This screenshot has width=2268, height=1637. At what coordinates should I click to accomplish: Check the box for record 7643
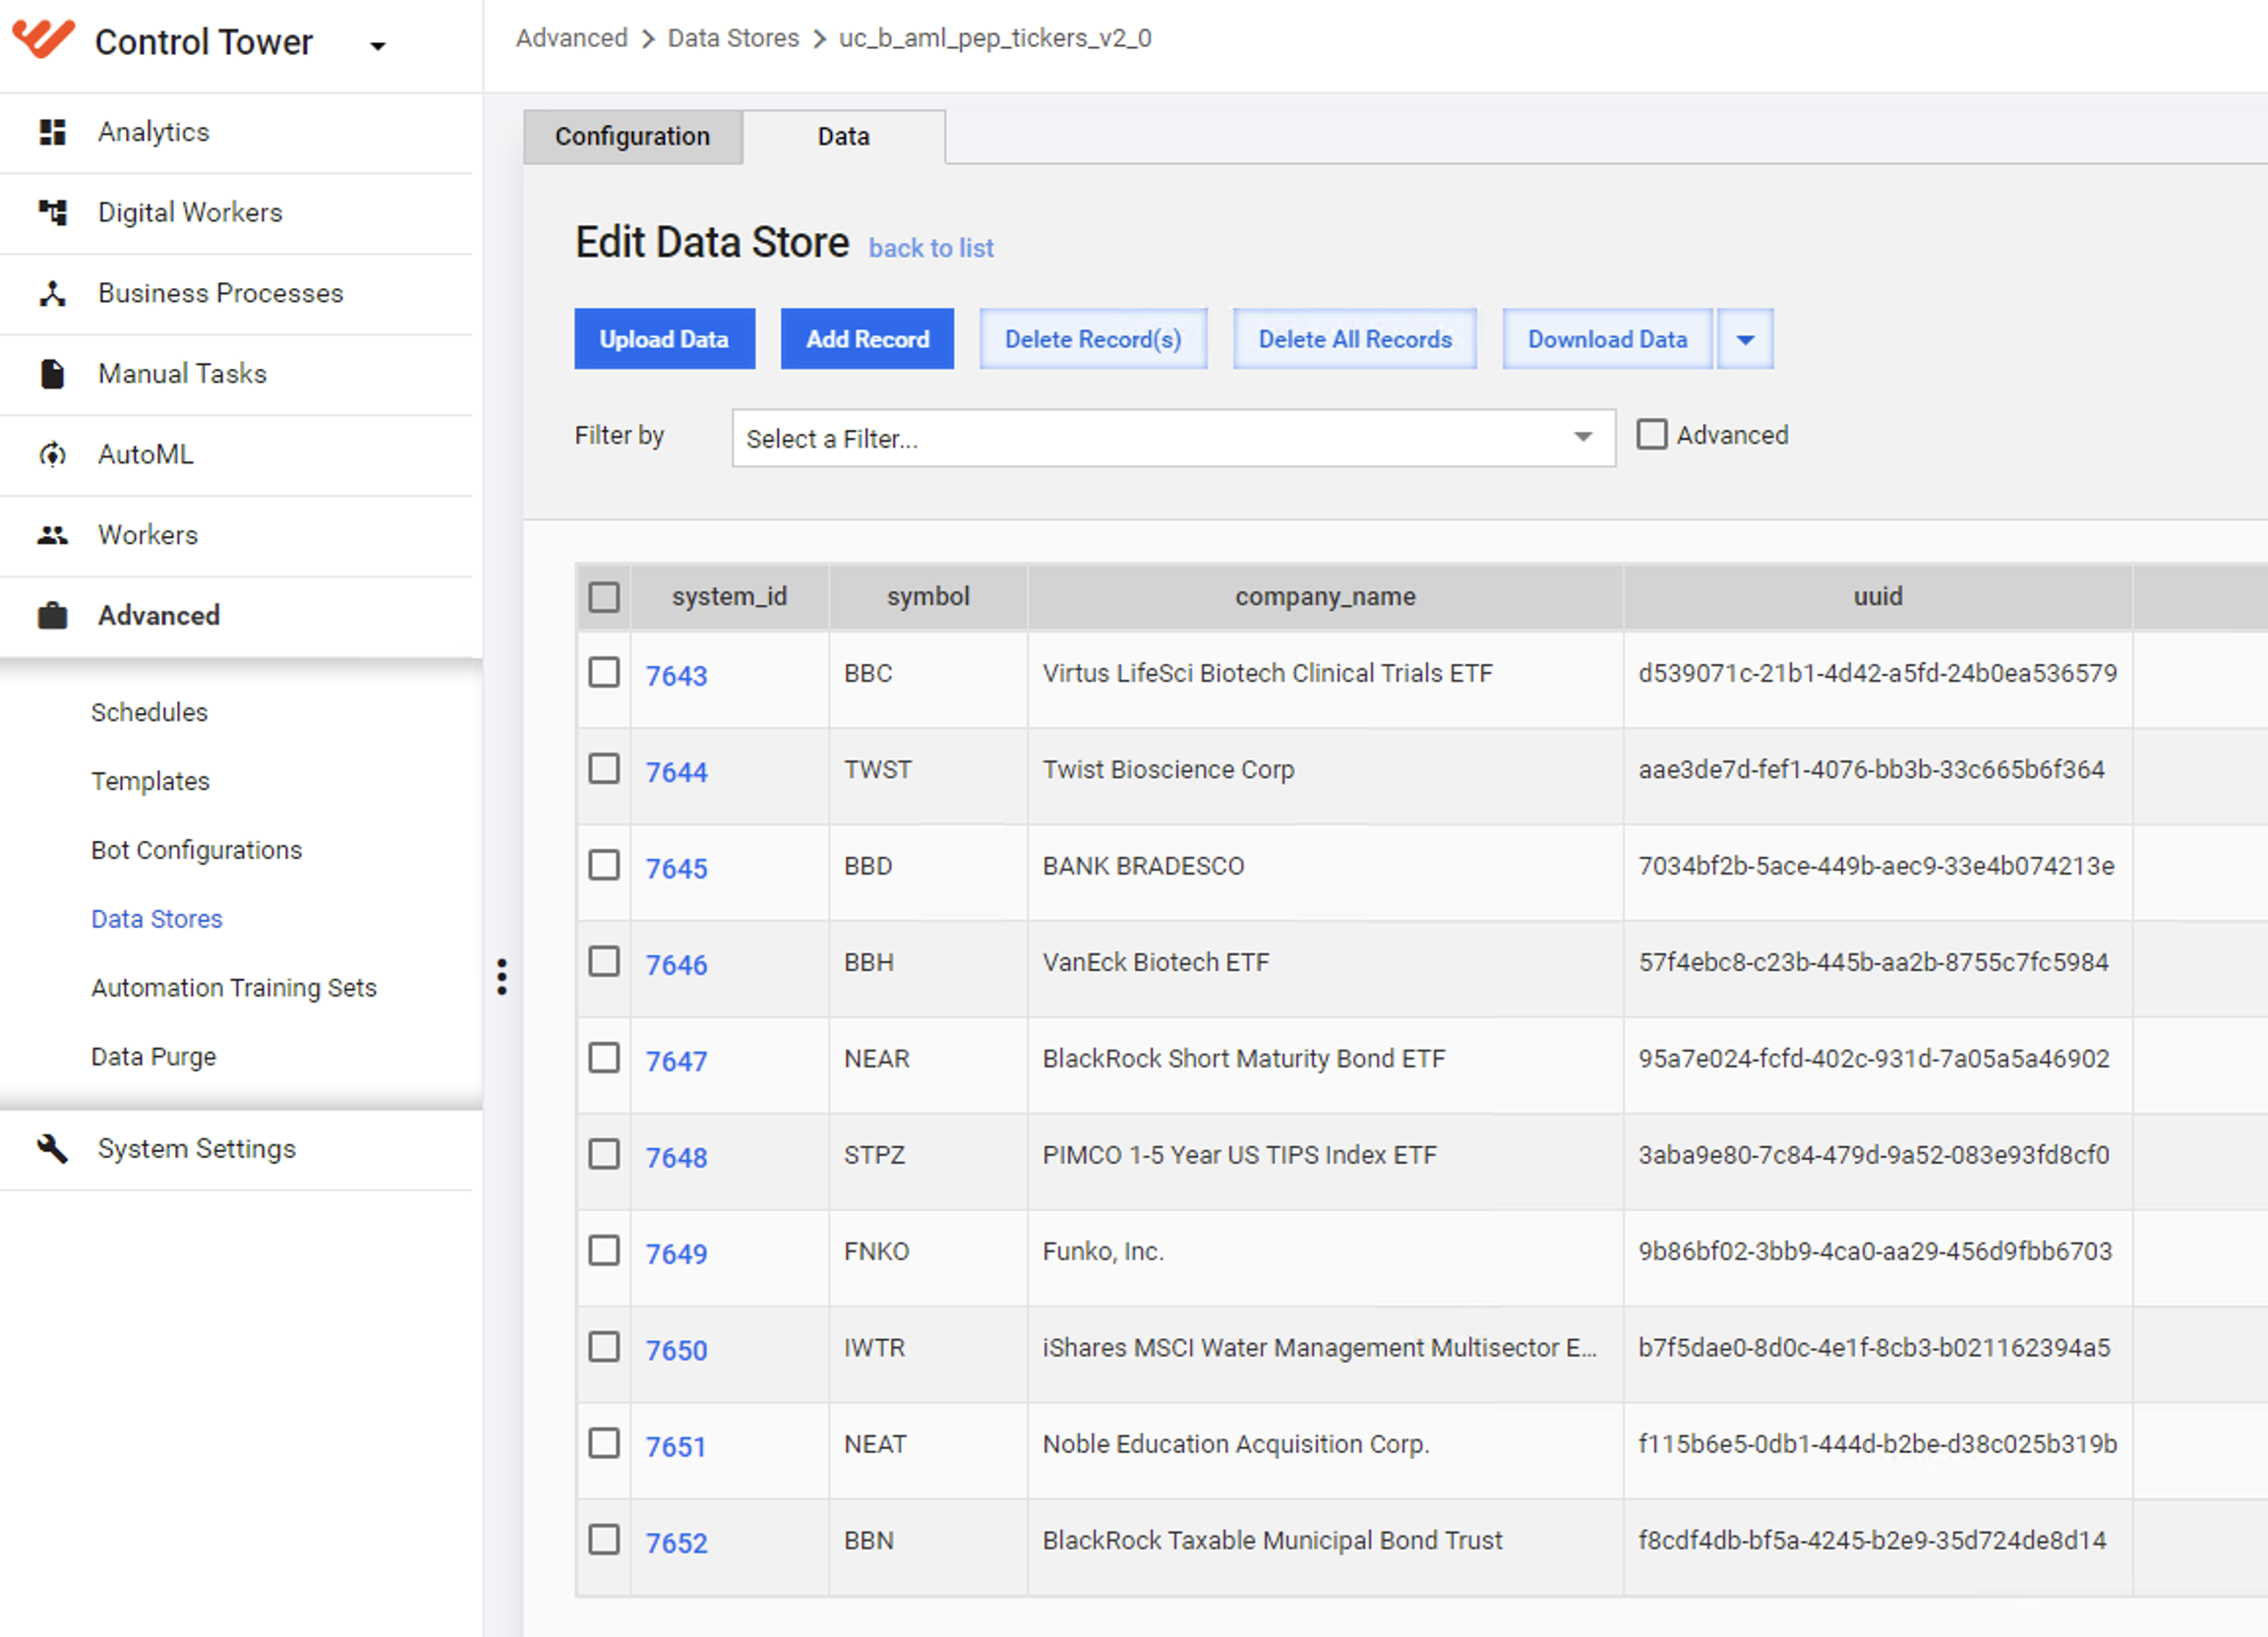point(604,672)
